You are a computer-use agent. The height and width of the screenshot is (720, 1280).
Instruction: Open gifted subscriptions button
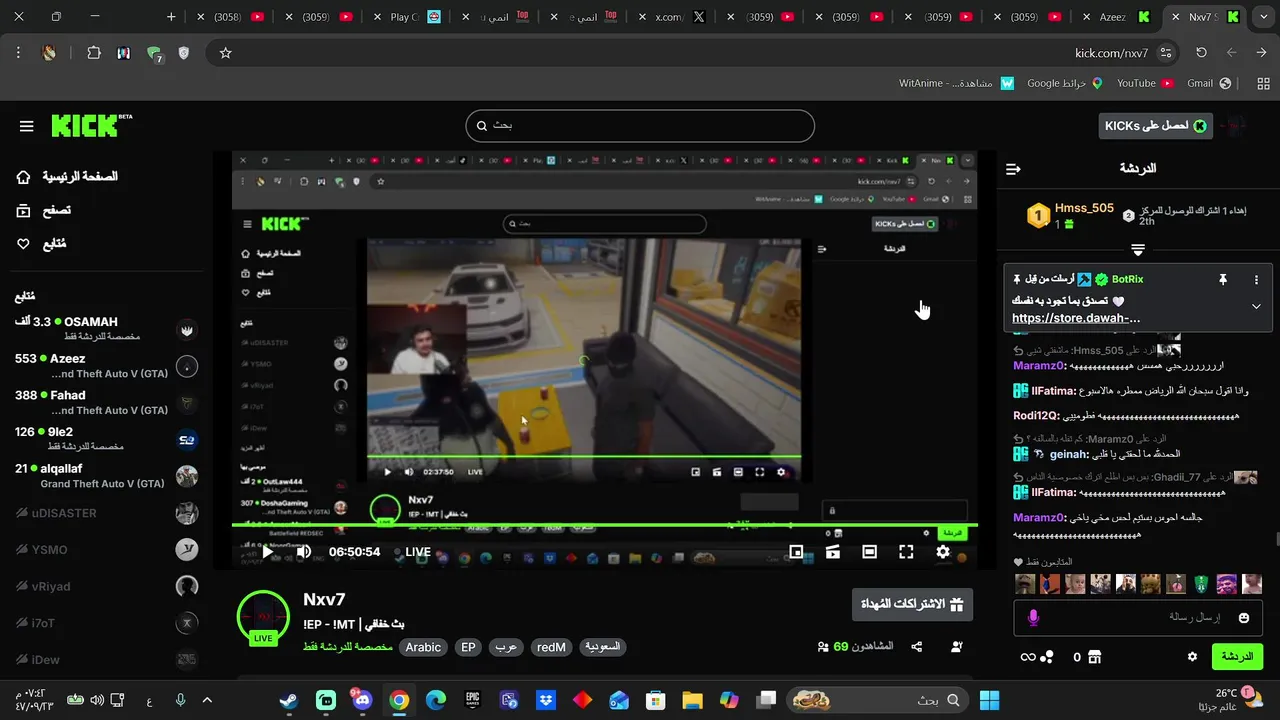point(912,605)
